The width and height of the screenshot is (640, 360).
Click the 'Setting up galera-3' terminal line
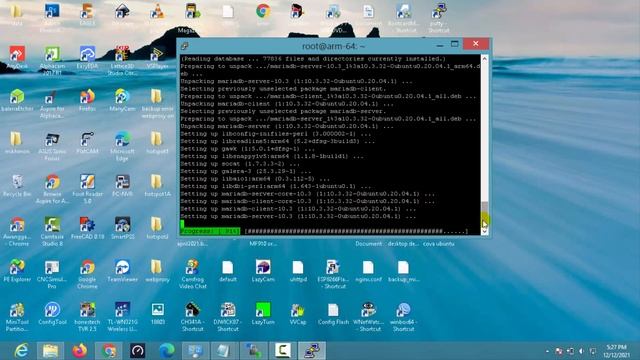point(246,171)
